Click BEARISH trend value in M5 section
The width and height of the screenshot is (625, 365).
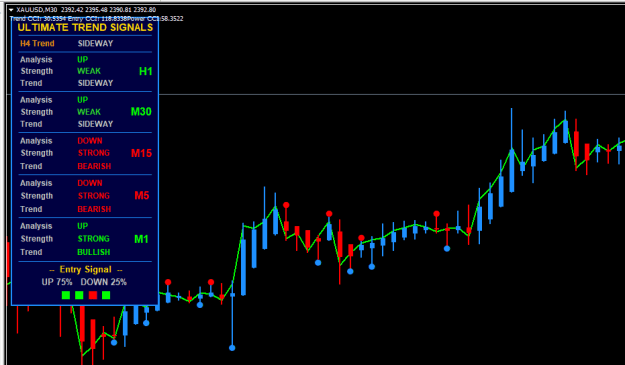tap(94, 209)
